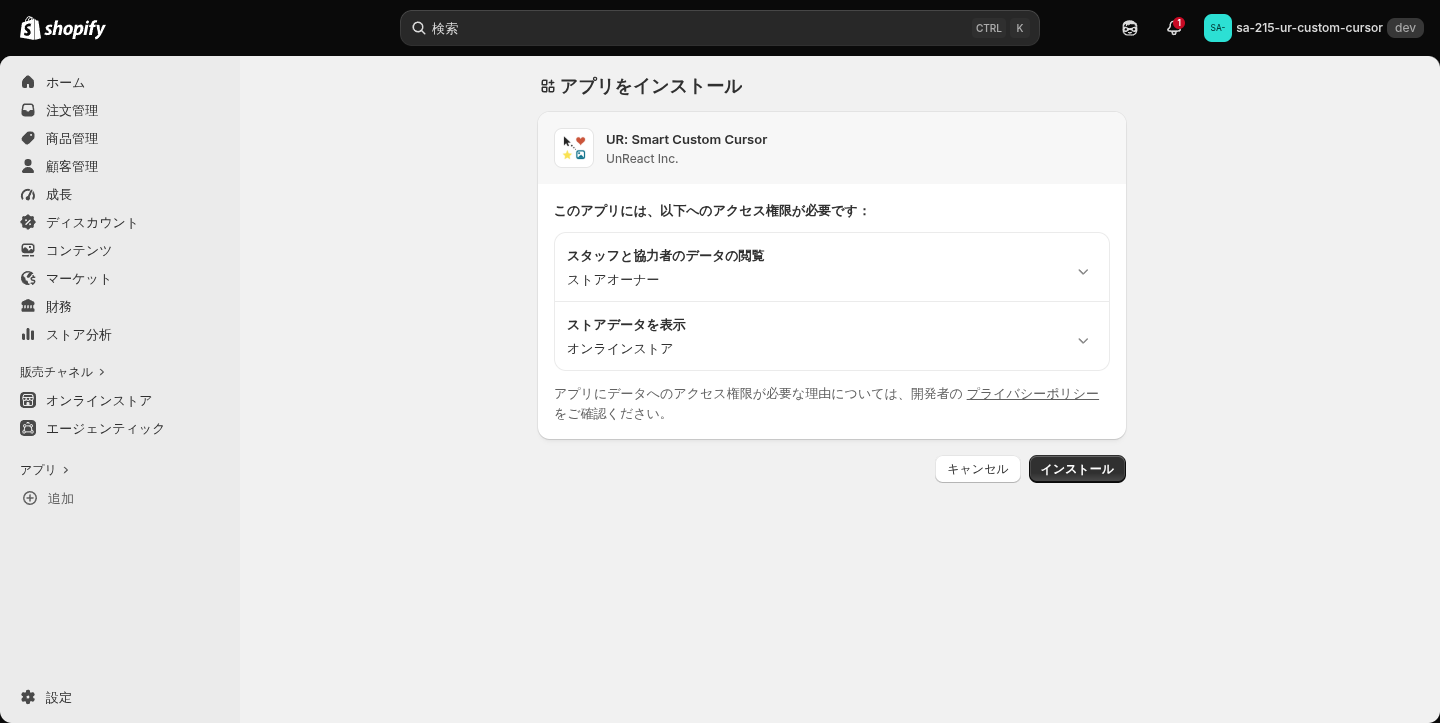Click the apps grid icon beside アプリをインストール
Screen dimensions: 1440x723
click(x=547, y=87)
